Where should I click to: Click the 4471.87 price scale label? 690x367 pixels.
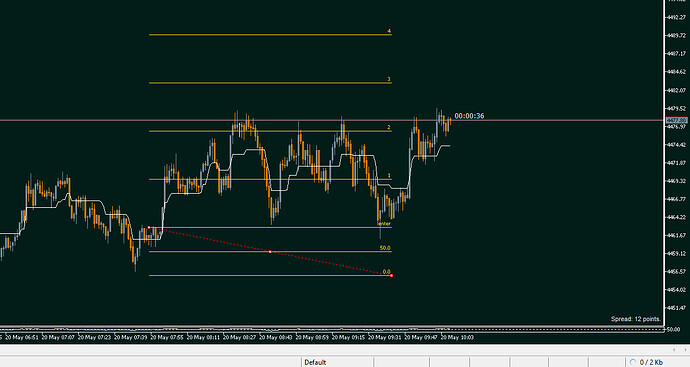[677, 163]
